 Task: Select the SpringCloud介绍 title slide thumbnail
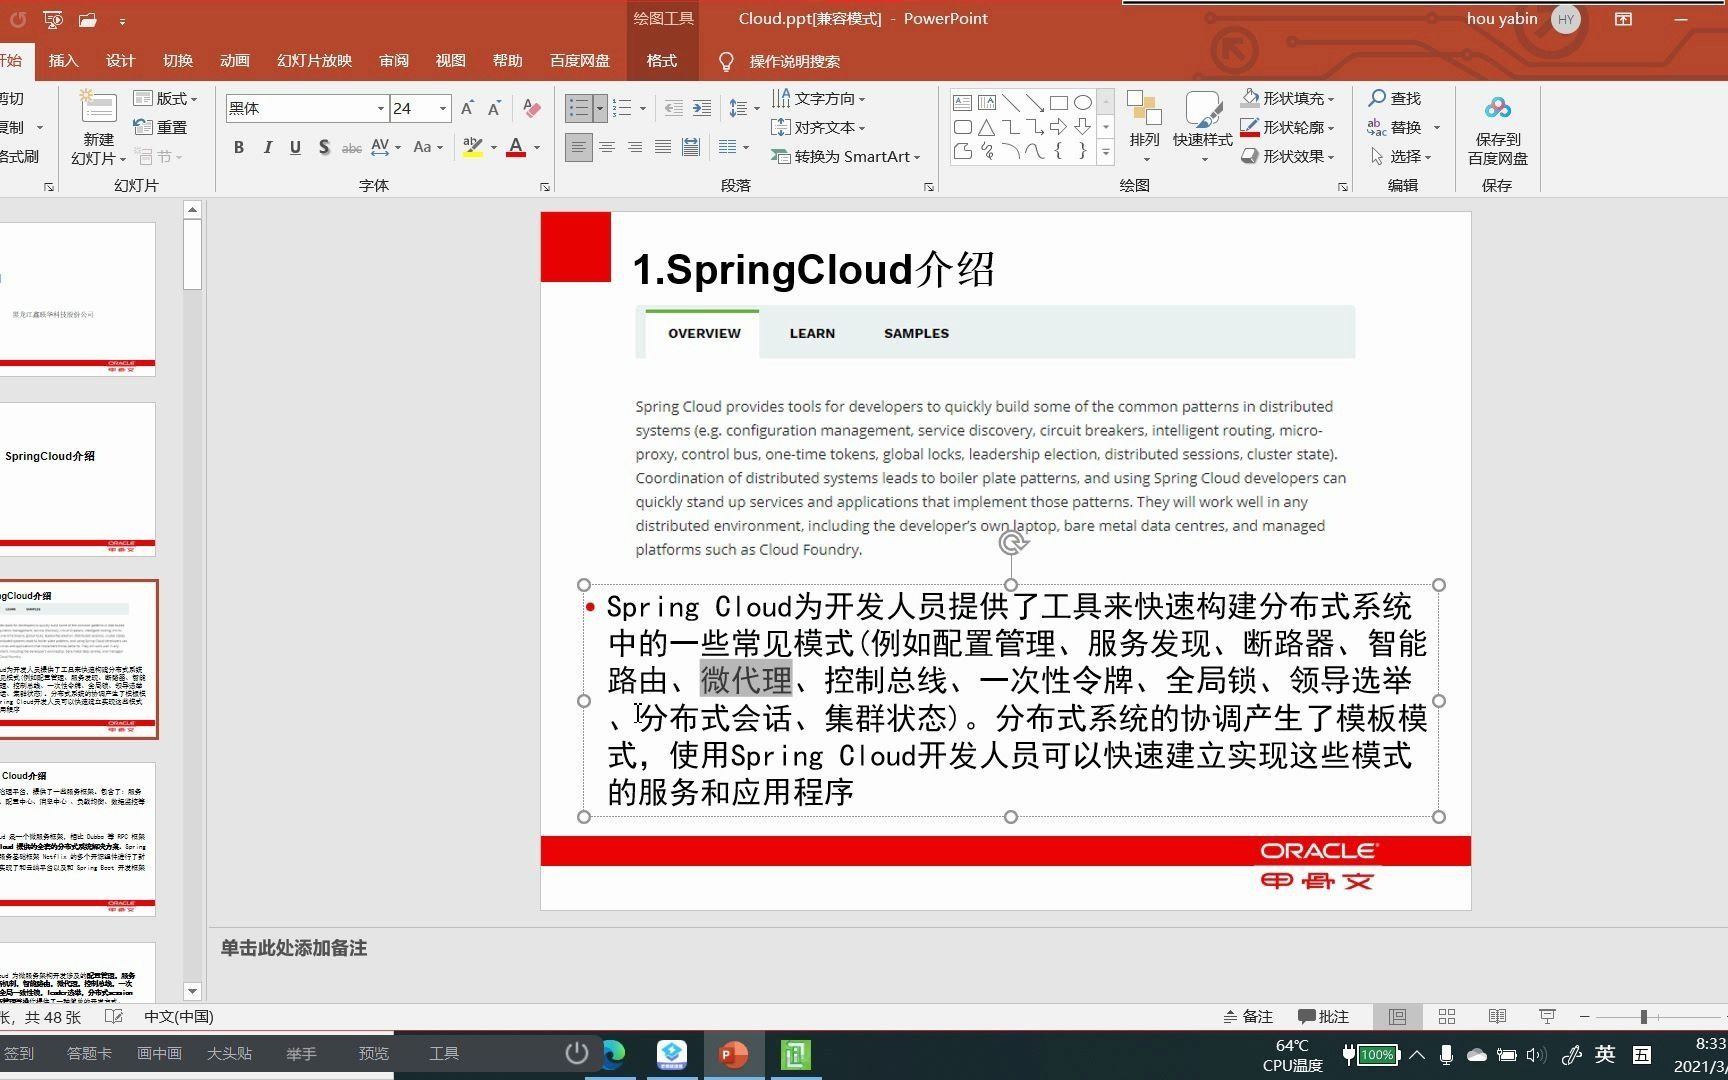tap(77, 479)
